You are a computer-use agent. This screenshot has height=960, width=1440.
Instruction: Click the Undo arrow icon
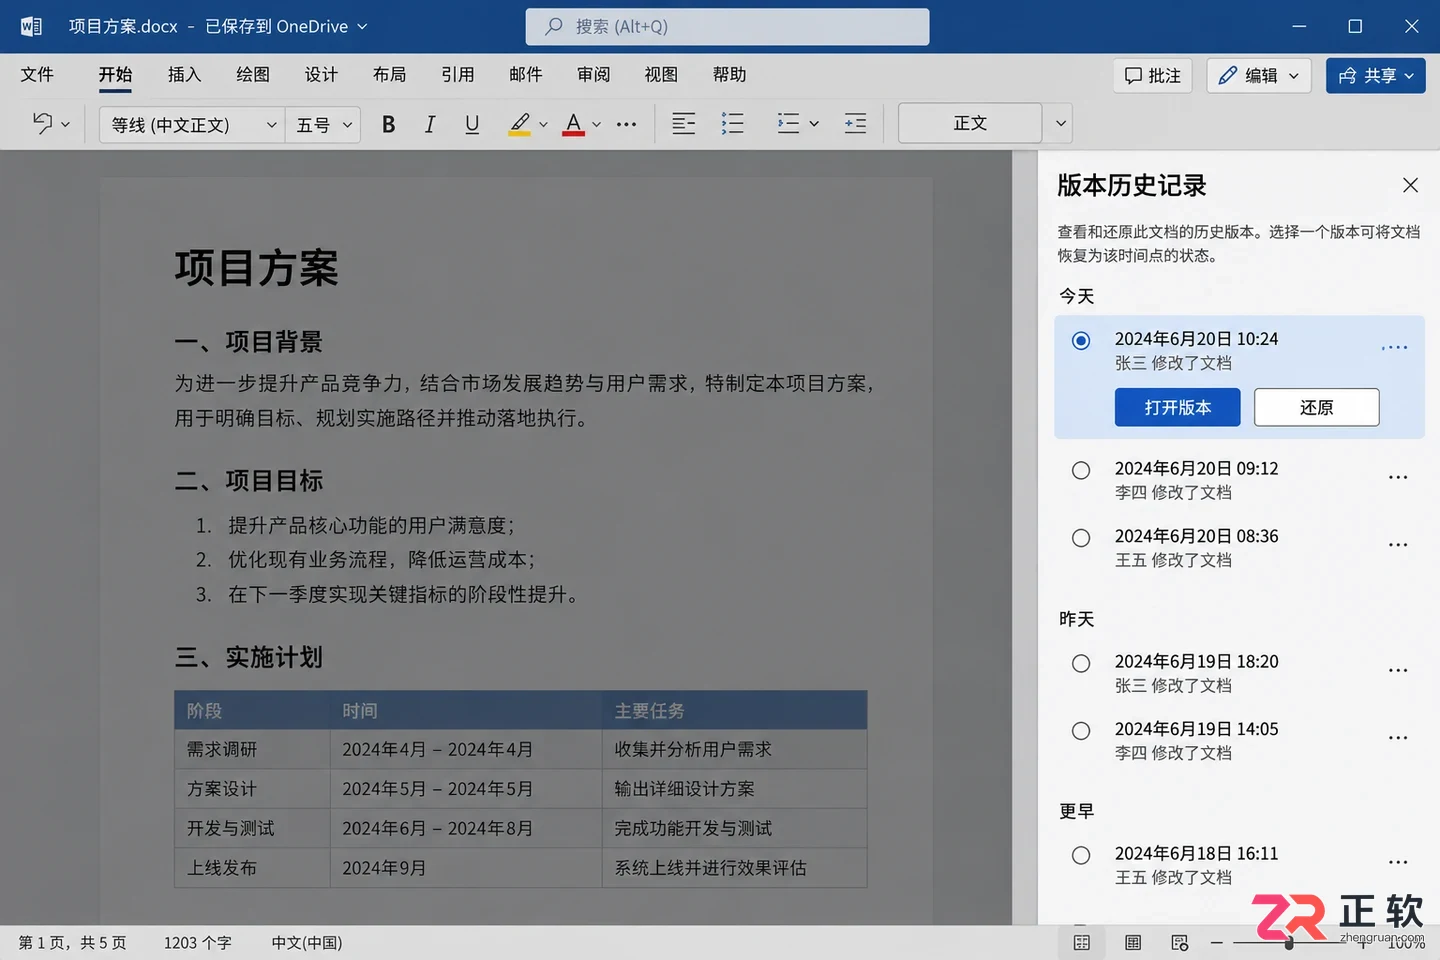click(42, 123)
